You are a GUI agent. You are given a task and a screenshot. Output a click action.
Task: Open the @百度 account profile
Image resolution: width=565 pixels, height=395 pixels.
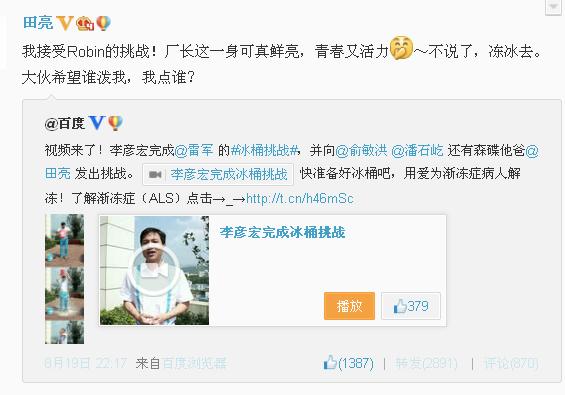[65, 124]
